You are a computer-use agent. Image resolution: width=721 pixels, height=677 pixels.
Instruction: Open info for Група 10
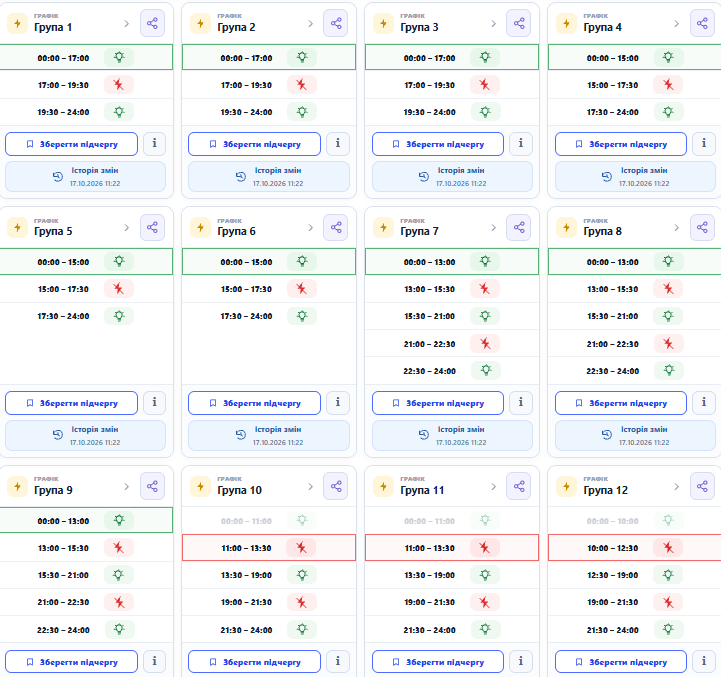coord(338,662)
